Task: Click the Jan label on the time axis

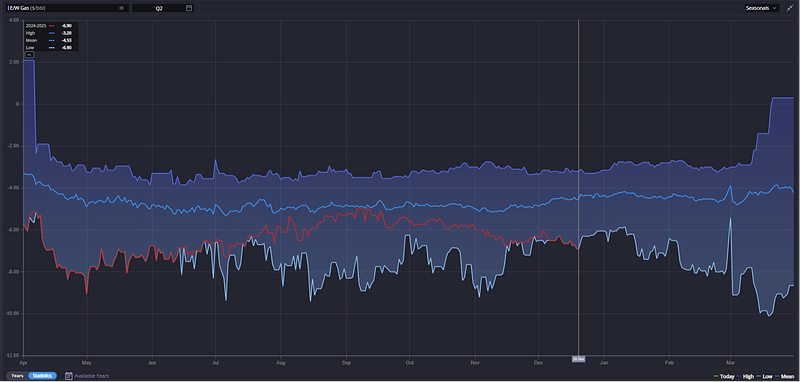Action: pyautogui.click(x=604, y=363)
